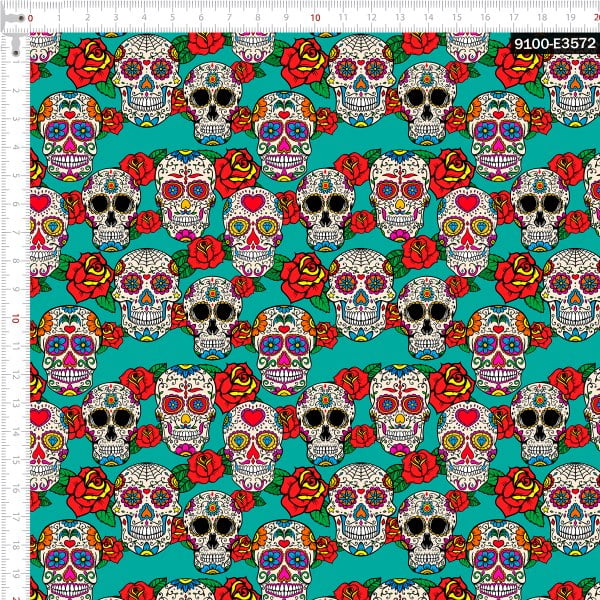The height and width of the screenshot is (600, 600).
Task: Click the 7 mark on the left ruler
Action: pos(17,233)
